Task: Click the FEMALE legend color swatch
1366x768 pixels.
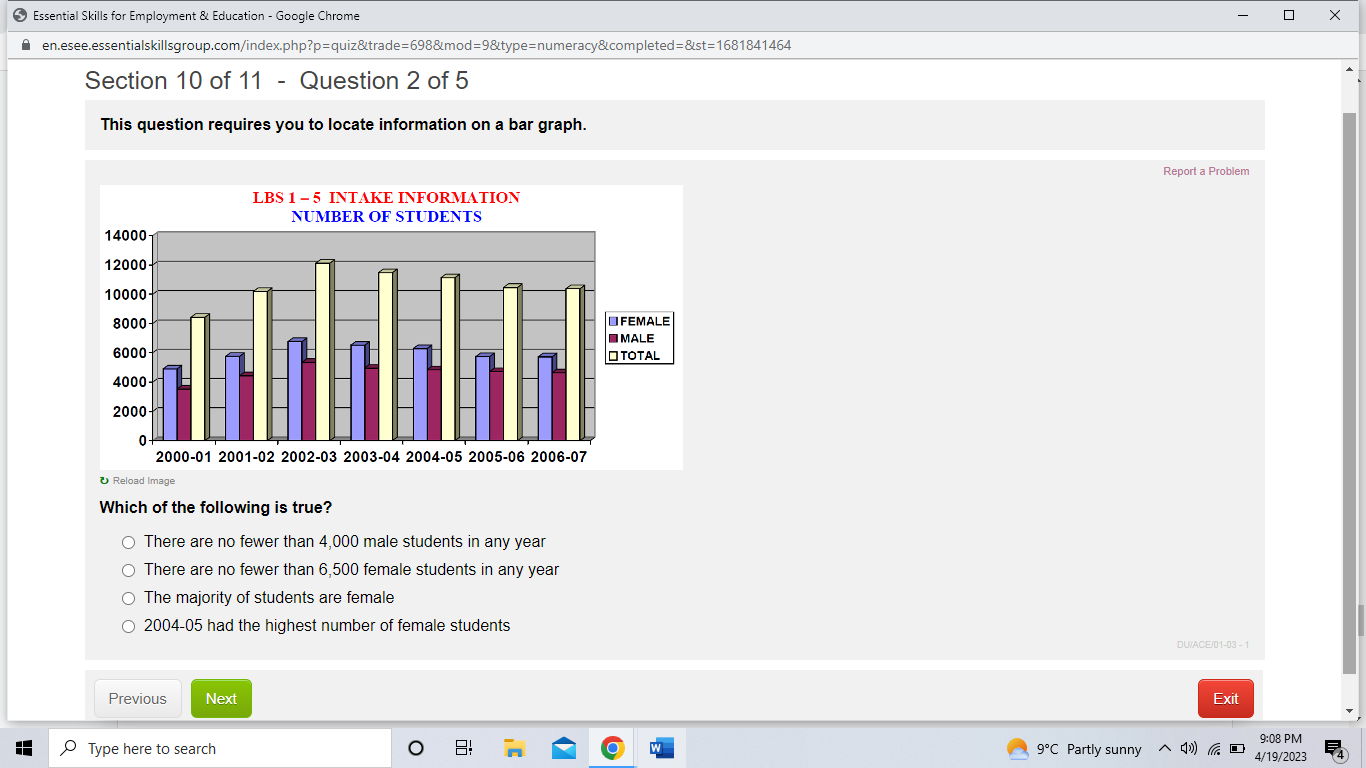Action: point(614,321)
